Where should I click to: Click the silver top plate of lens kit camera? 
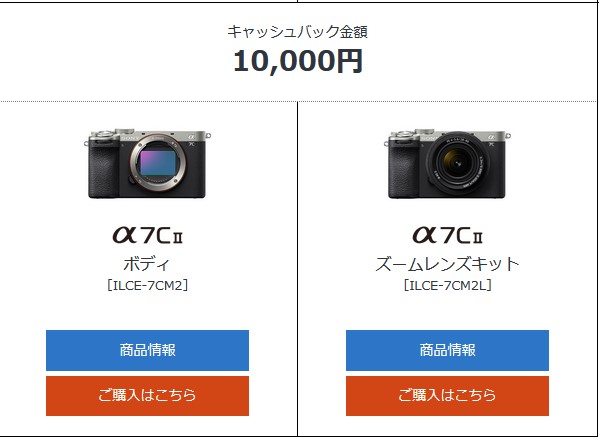tap(447, 136)
